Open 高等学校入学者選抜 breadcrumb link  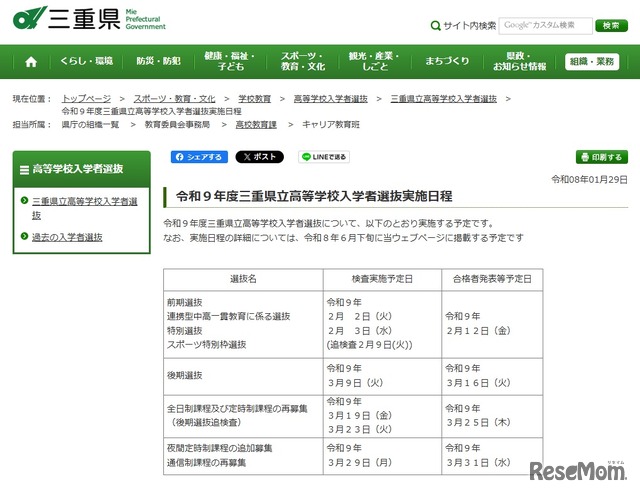click(x=331, y=99)
